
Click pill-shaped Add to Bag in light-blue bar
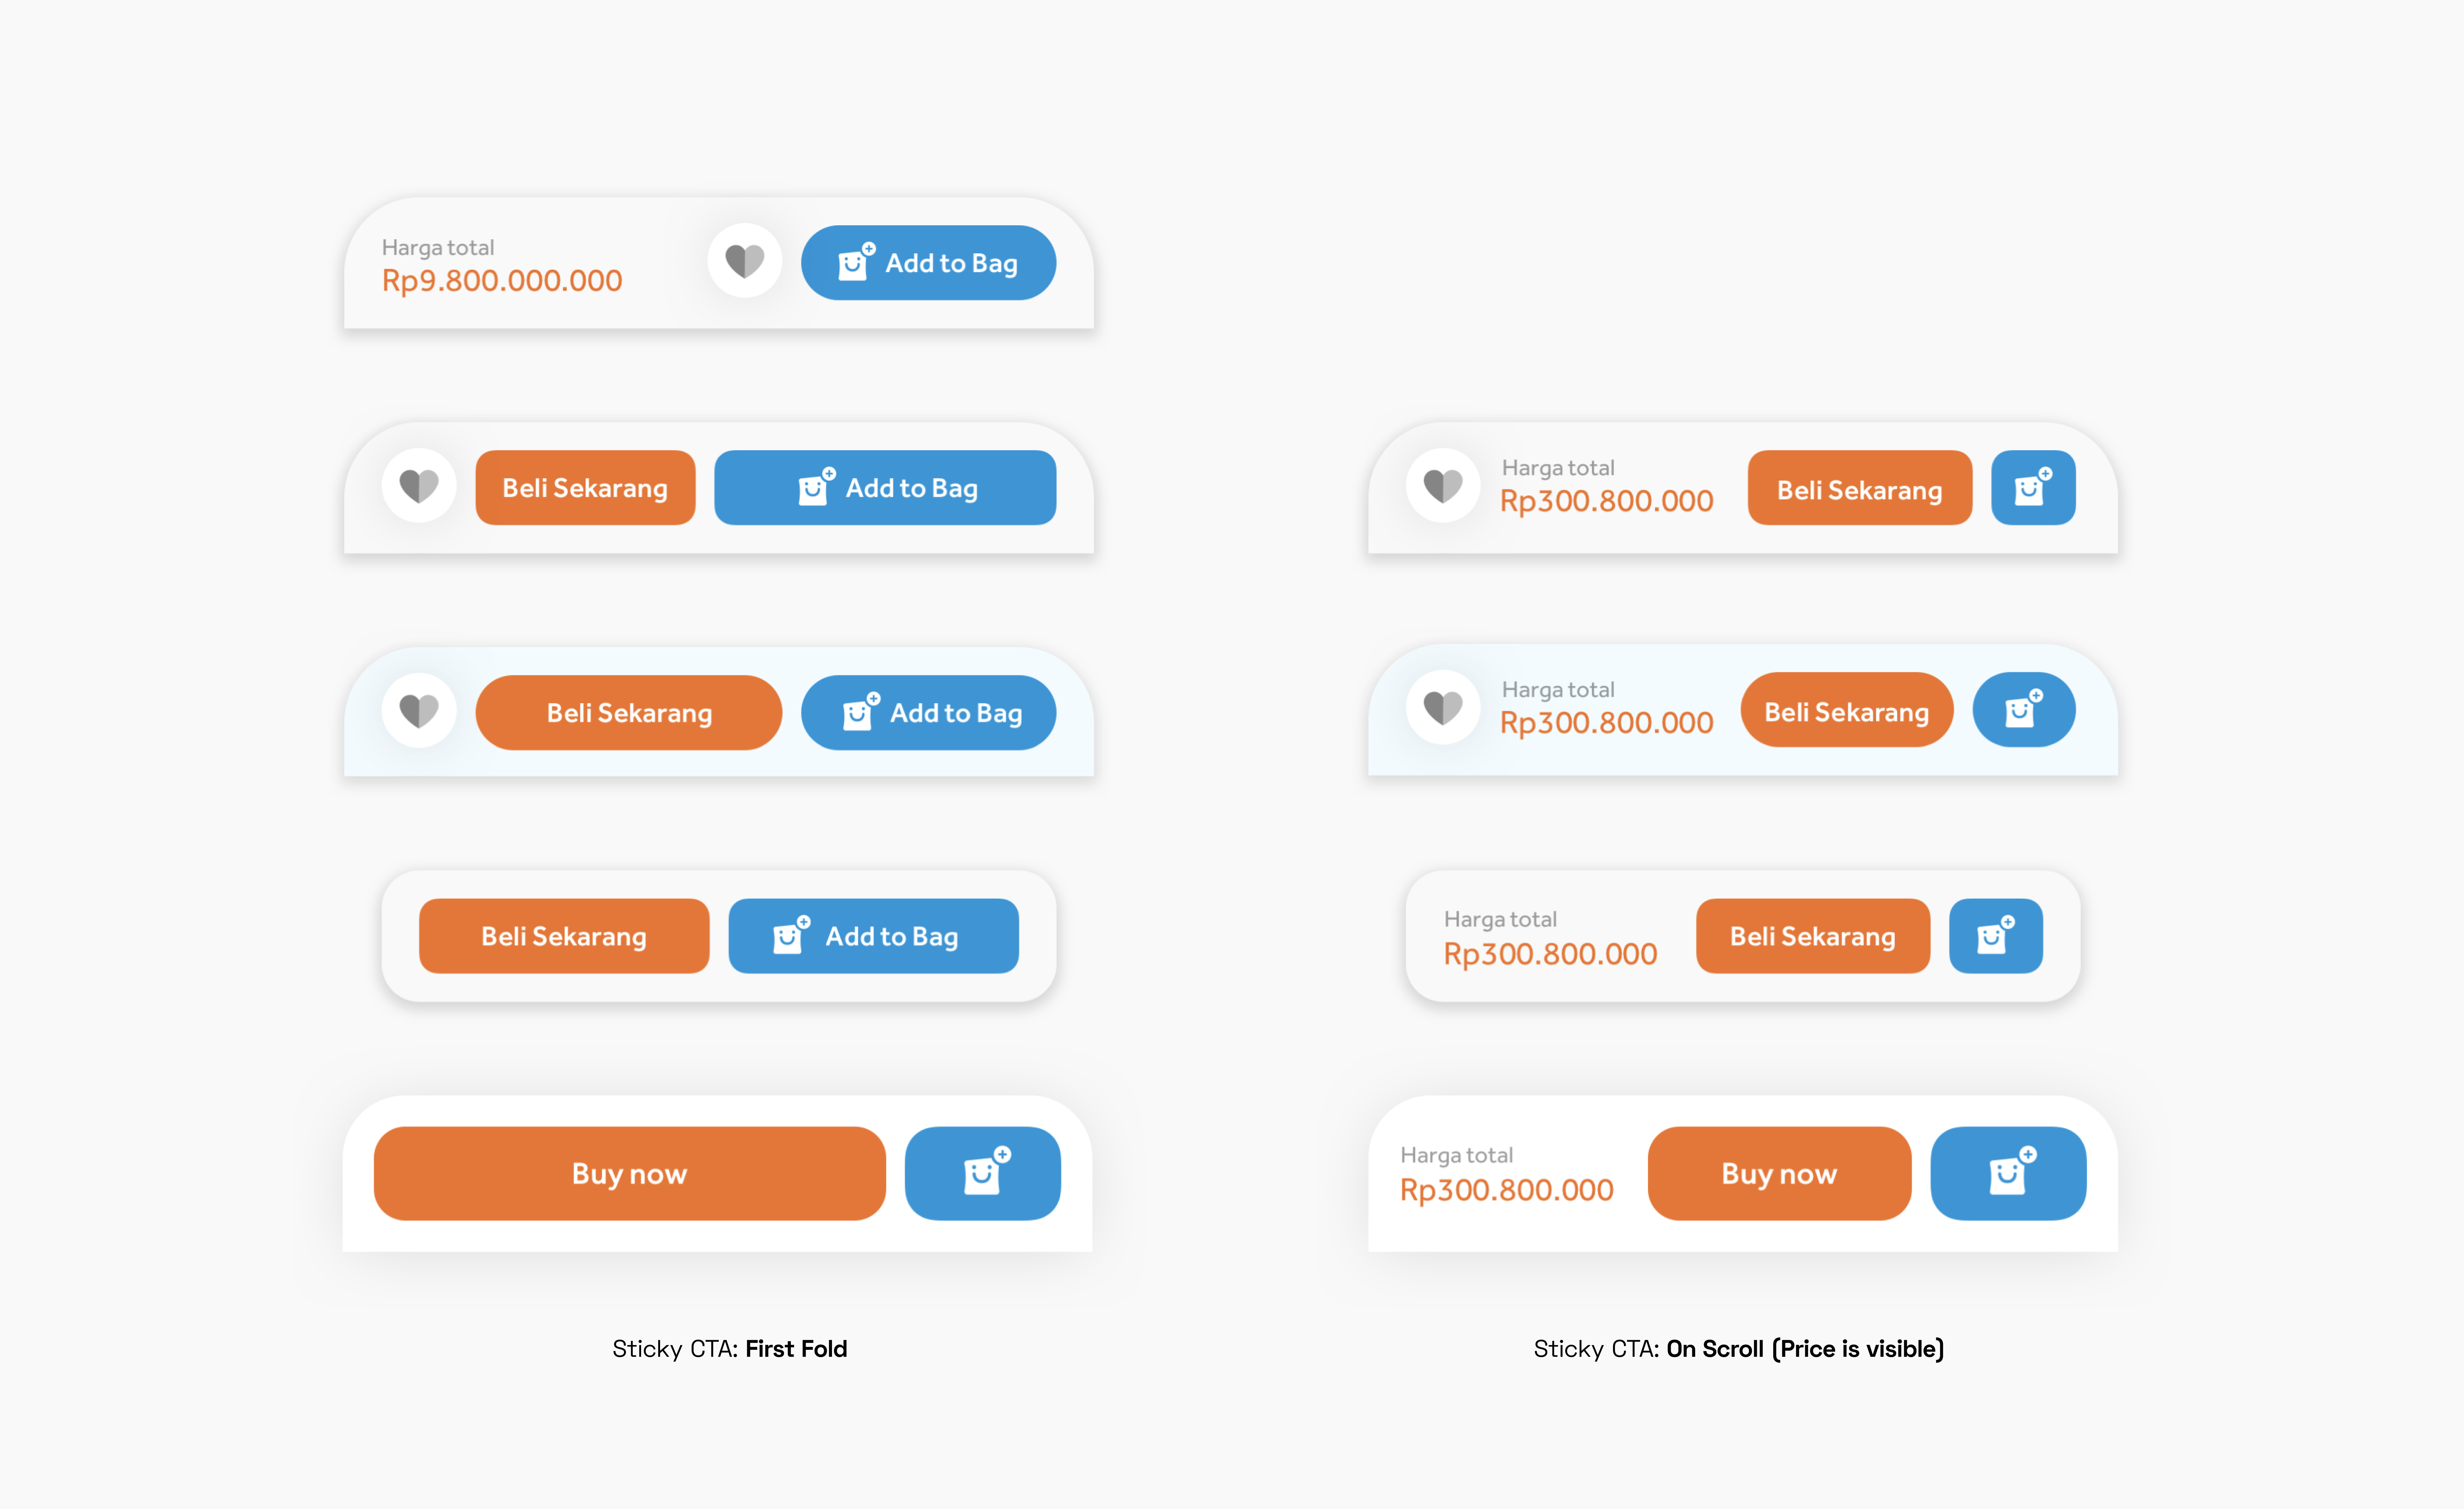(x=928, y=712)
